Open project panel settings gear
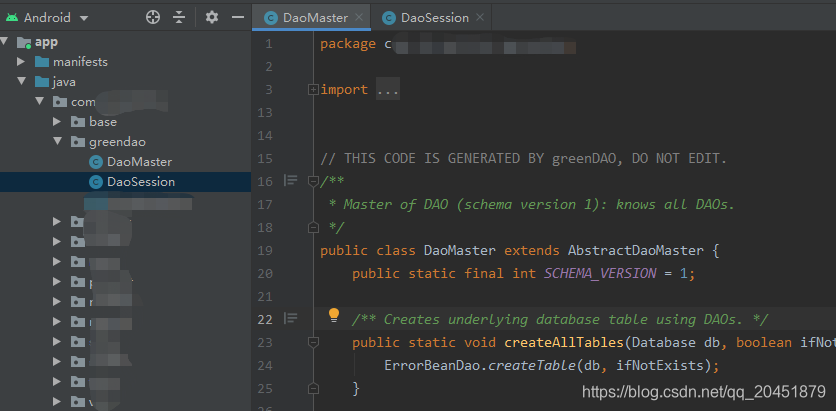Screen dimensions: 836x411 click(212, 18)
